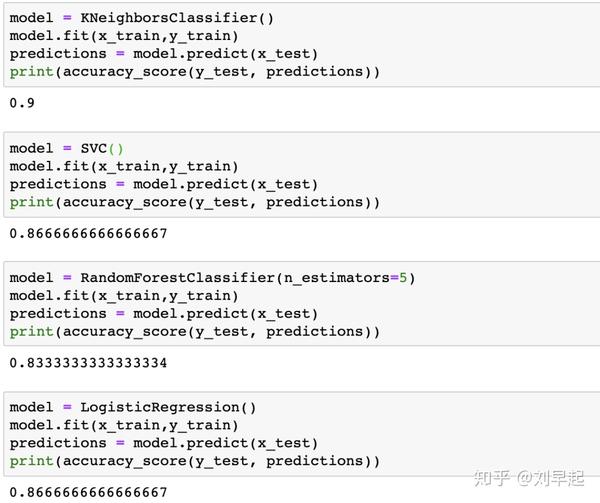Click the print statement in the SVC cell
Image resolution: width=600 pixels, height=503 pixels.
tap(195, 202)
